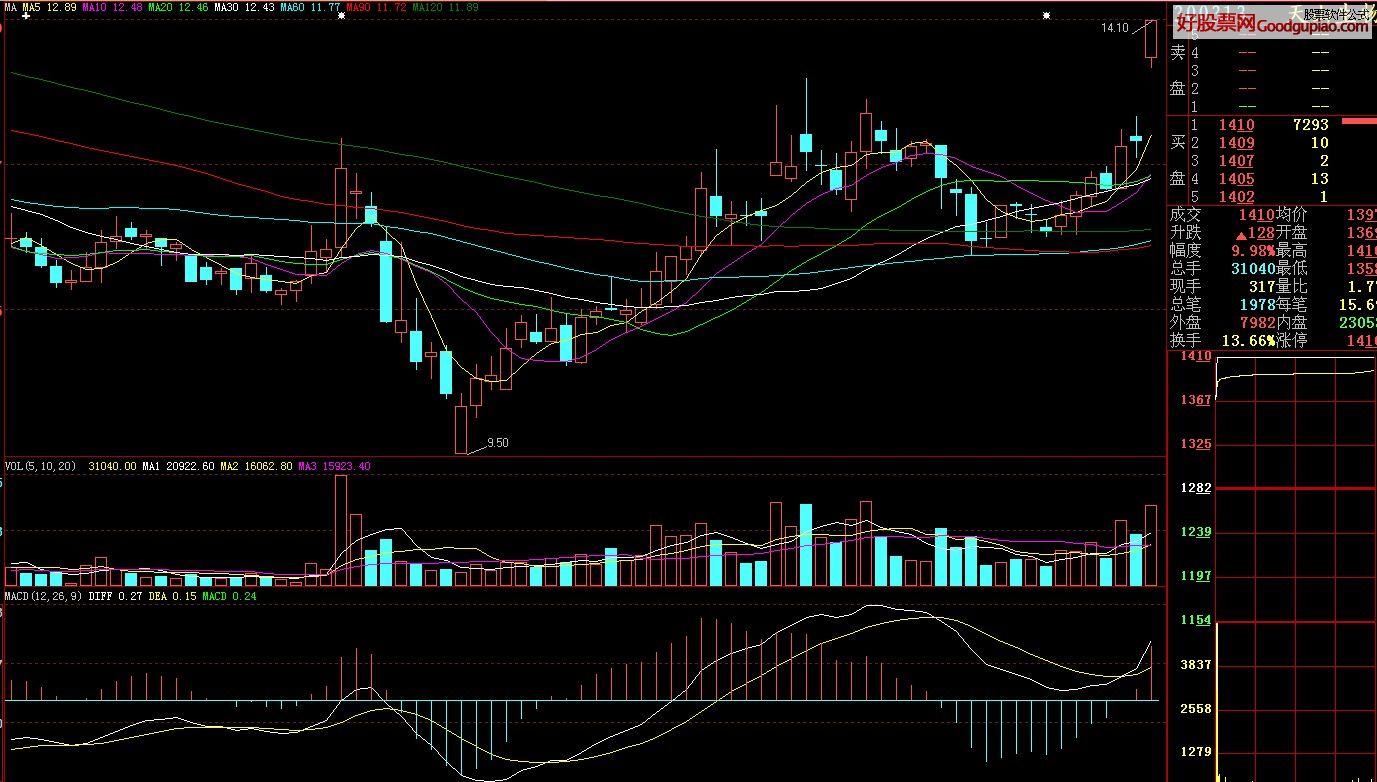Click 1239 on the intraday price axis
The width and height of the screenshot is (1377, 782).
click(1196, 532)
